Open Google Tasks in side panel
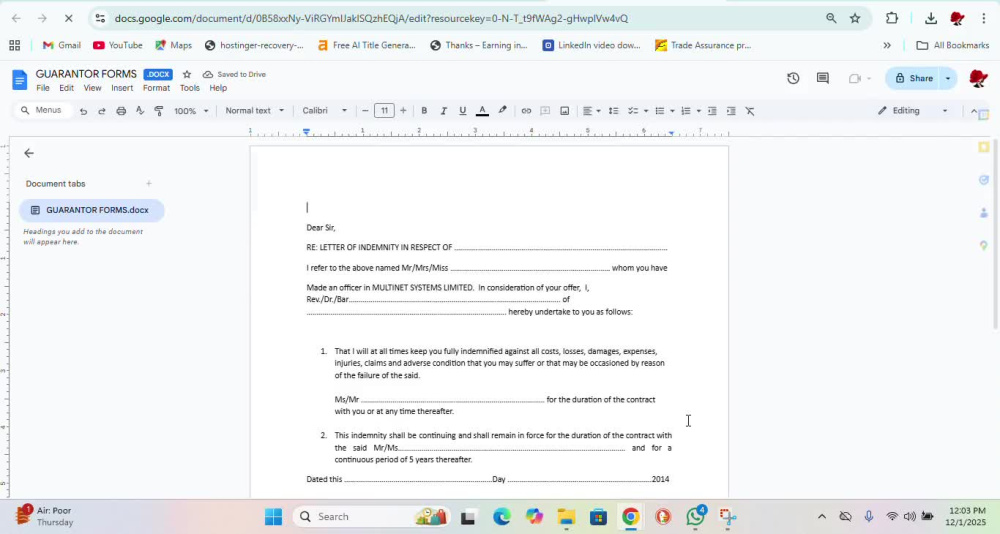The height and width of the screenshot is (534, 1000). coord(983,180)
